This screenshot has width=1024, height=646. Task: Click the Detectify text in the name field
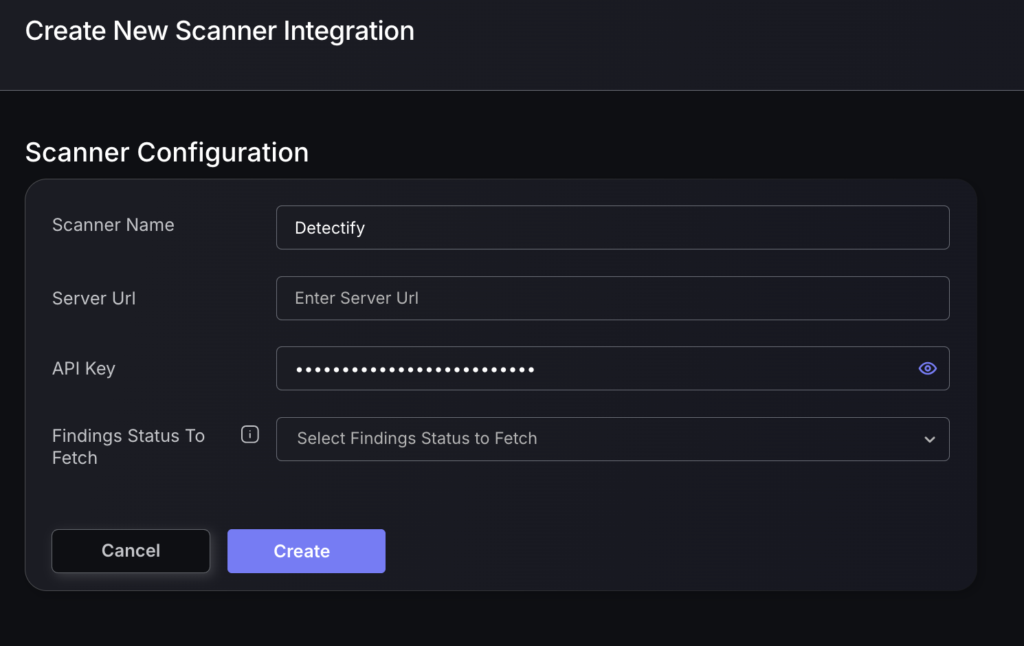(330, 228)
